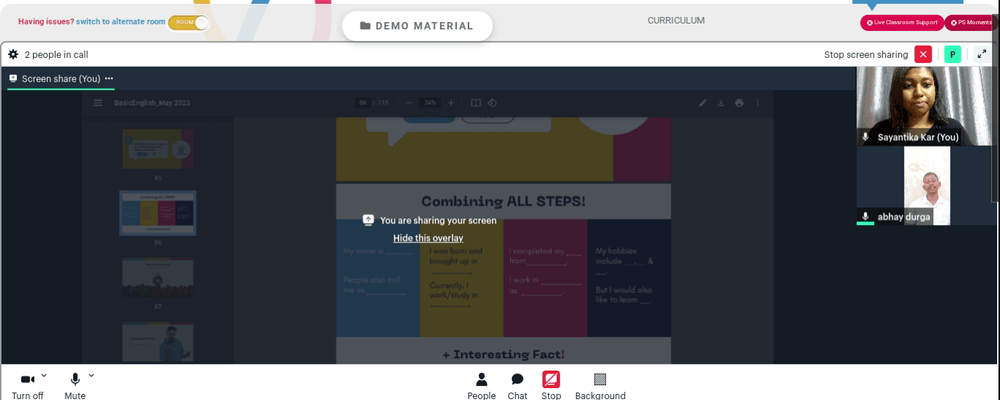Expand camera options chevron
The width and height of the screenshot is (1000, 400).
(x=44, y=375)
